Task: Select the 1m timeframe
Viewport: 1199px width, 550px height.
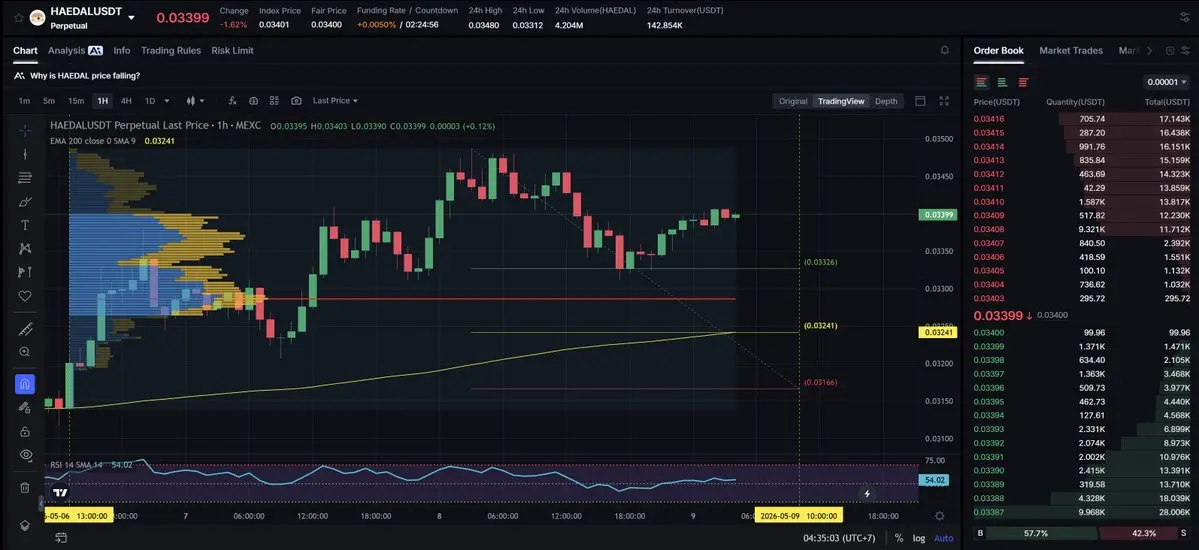Action: [24, 101]
